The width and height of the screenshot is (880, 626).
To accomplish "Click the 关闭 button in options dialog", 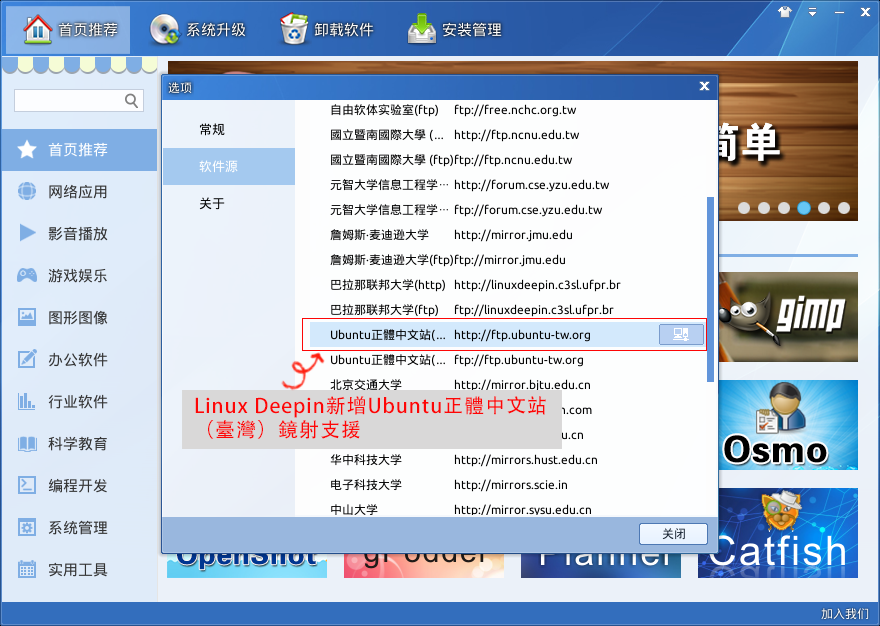I will coord(673,534).
